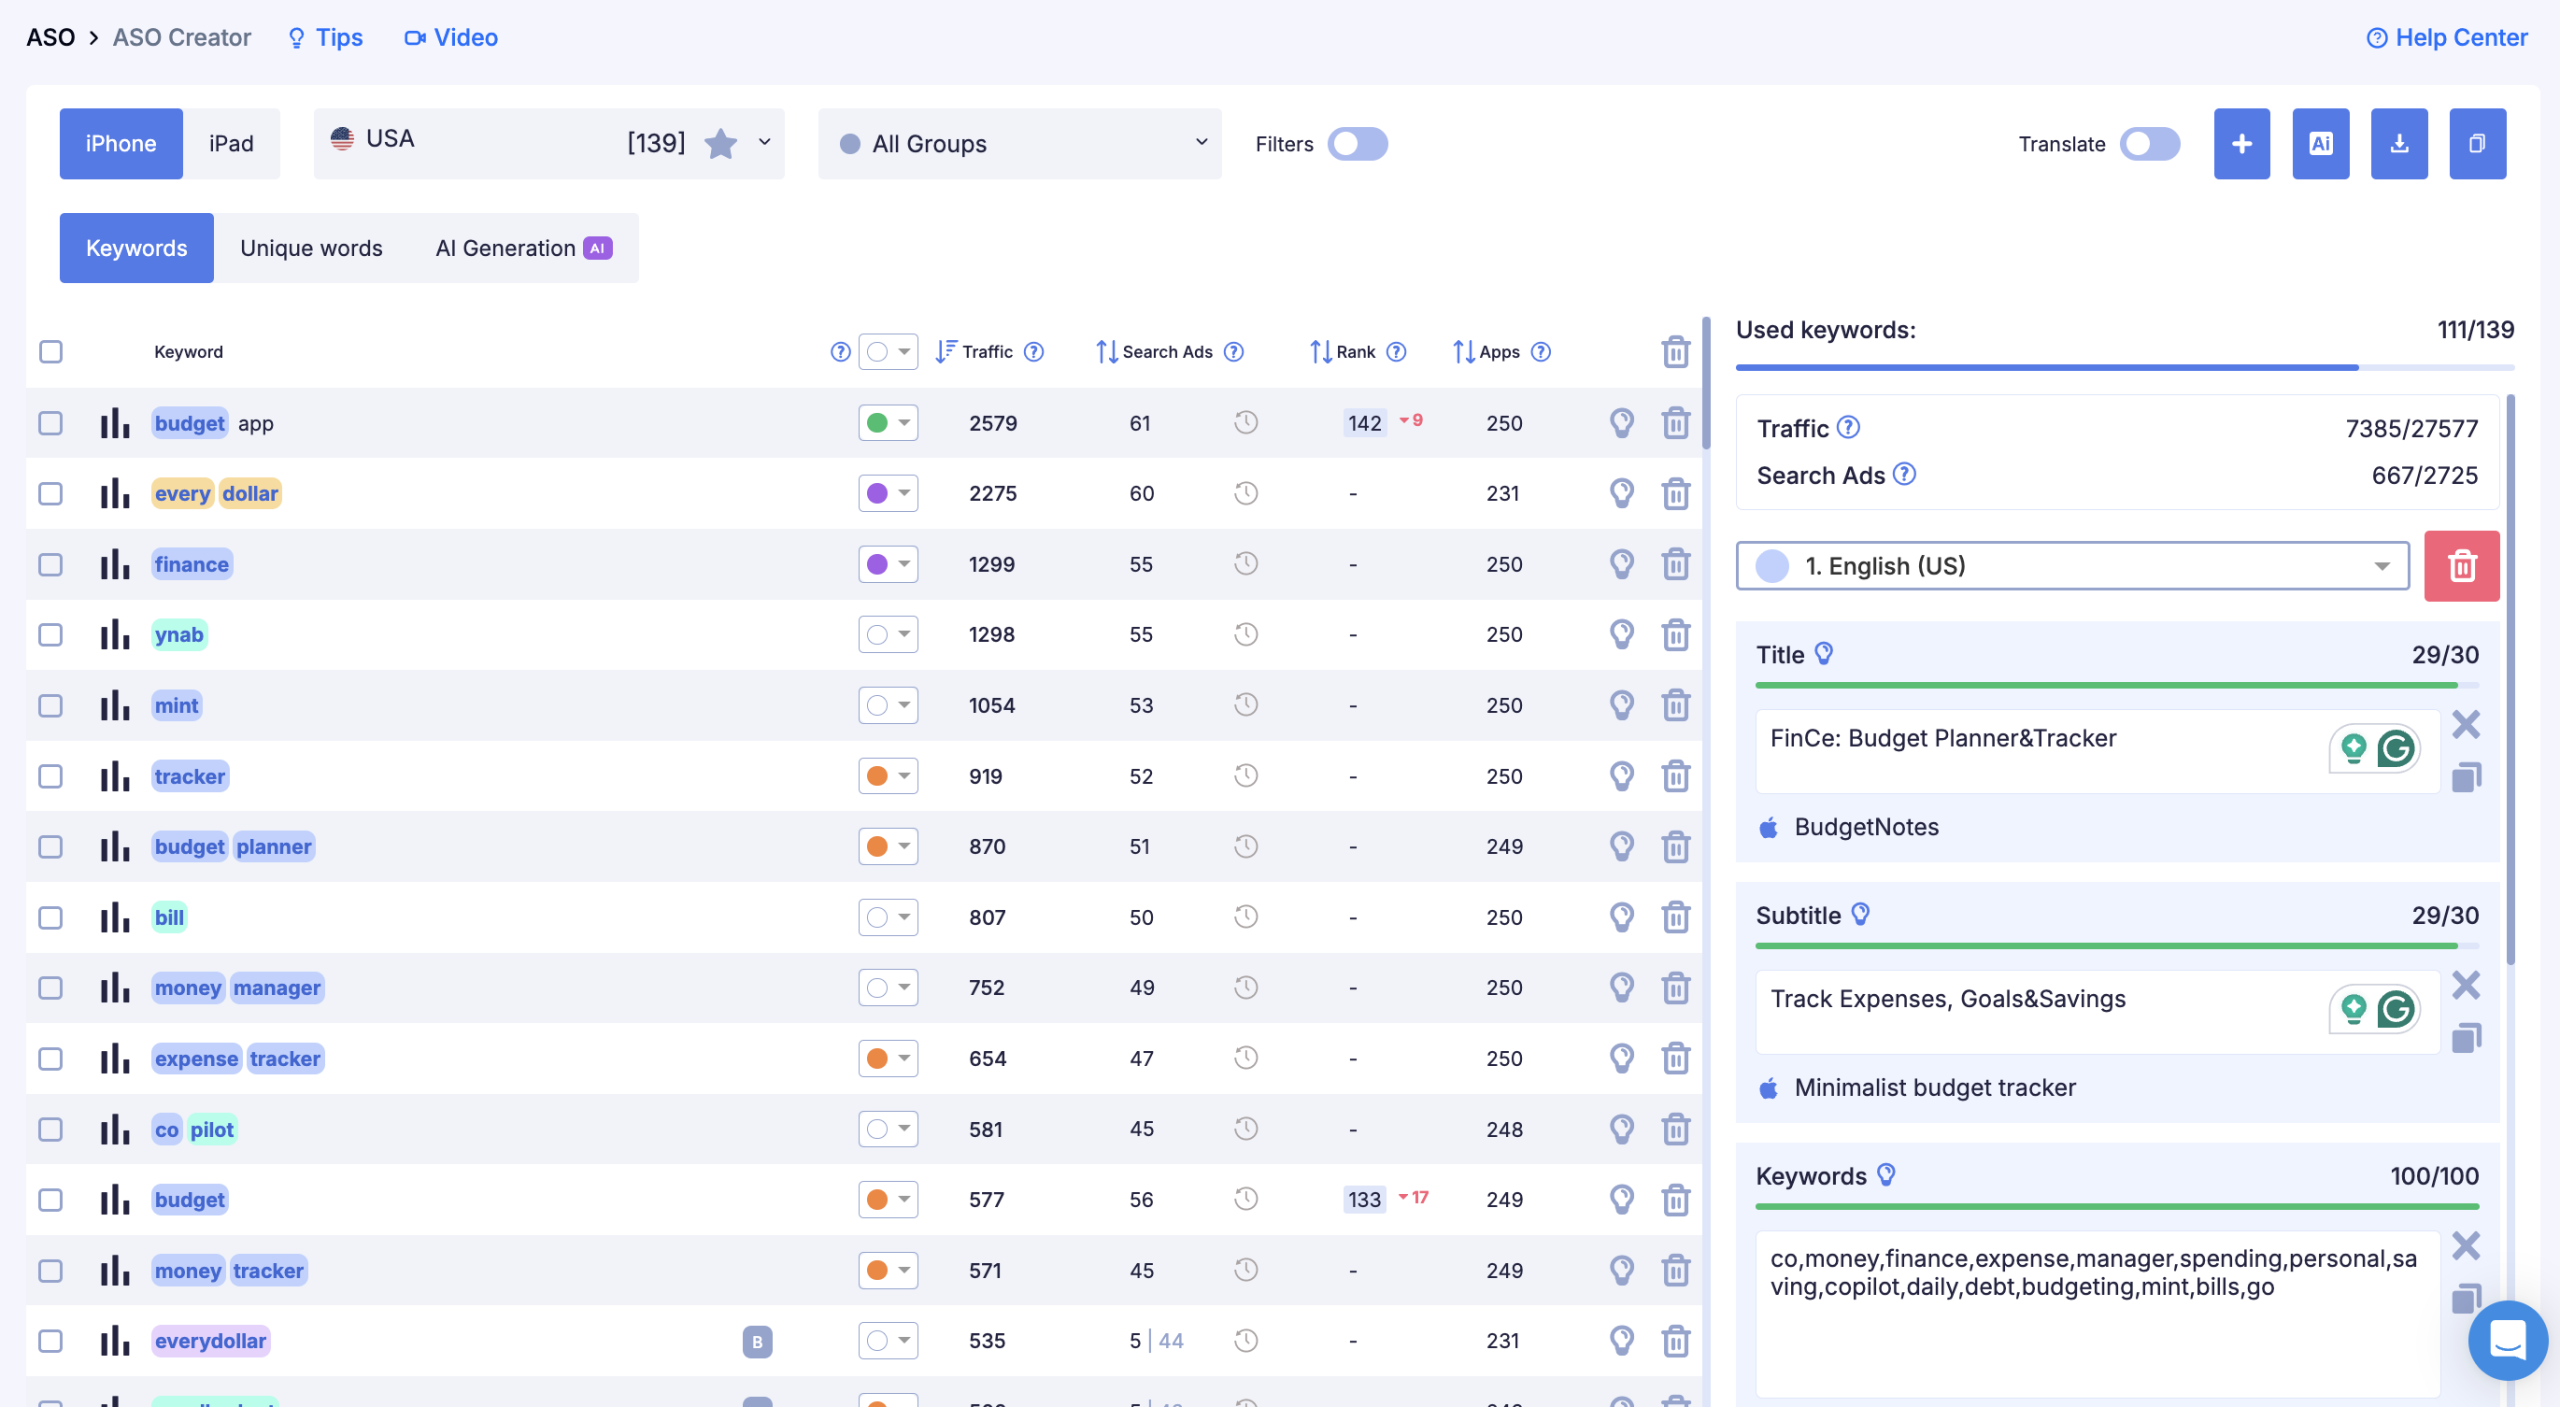Click the download export icon
The image size is (2560, 1407).
[x=2398, y=144]
